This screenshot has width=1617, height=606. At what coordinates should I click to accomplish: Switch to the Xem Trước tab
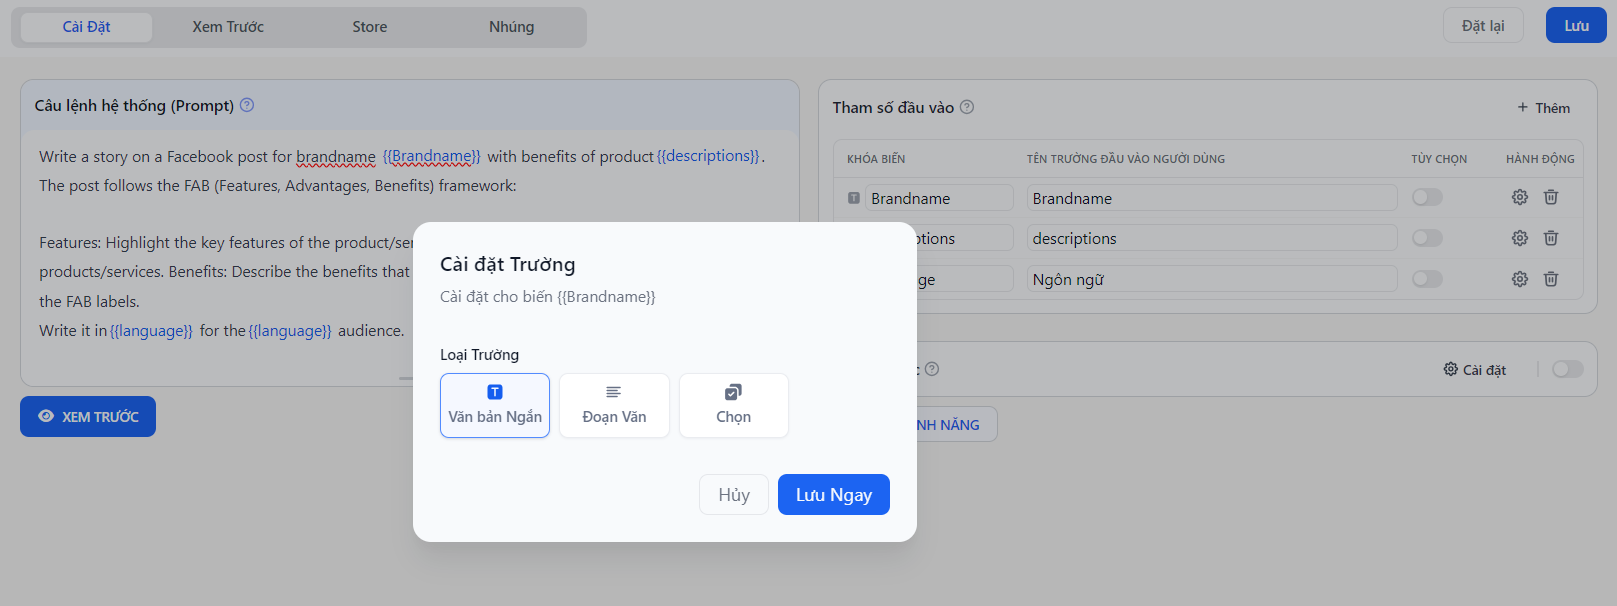click(x=228, y=27)
